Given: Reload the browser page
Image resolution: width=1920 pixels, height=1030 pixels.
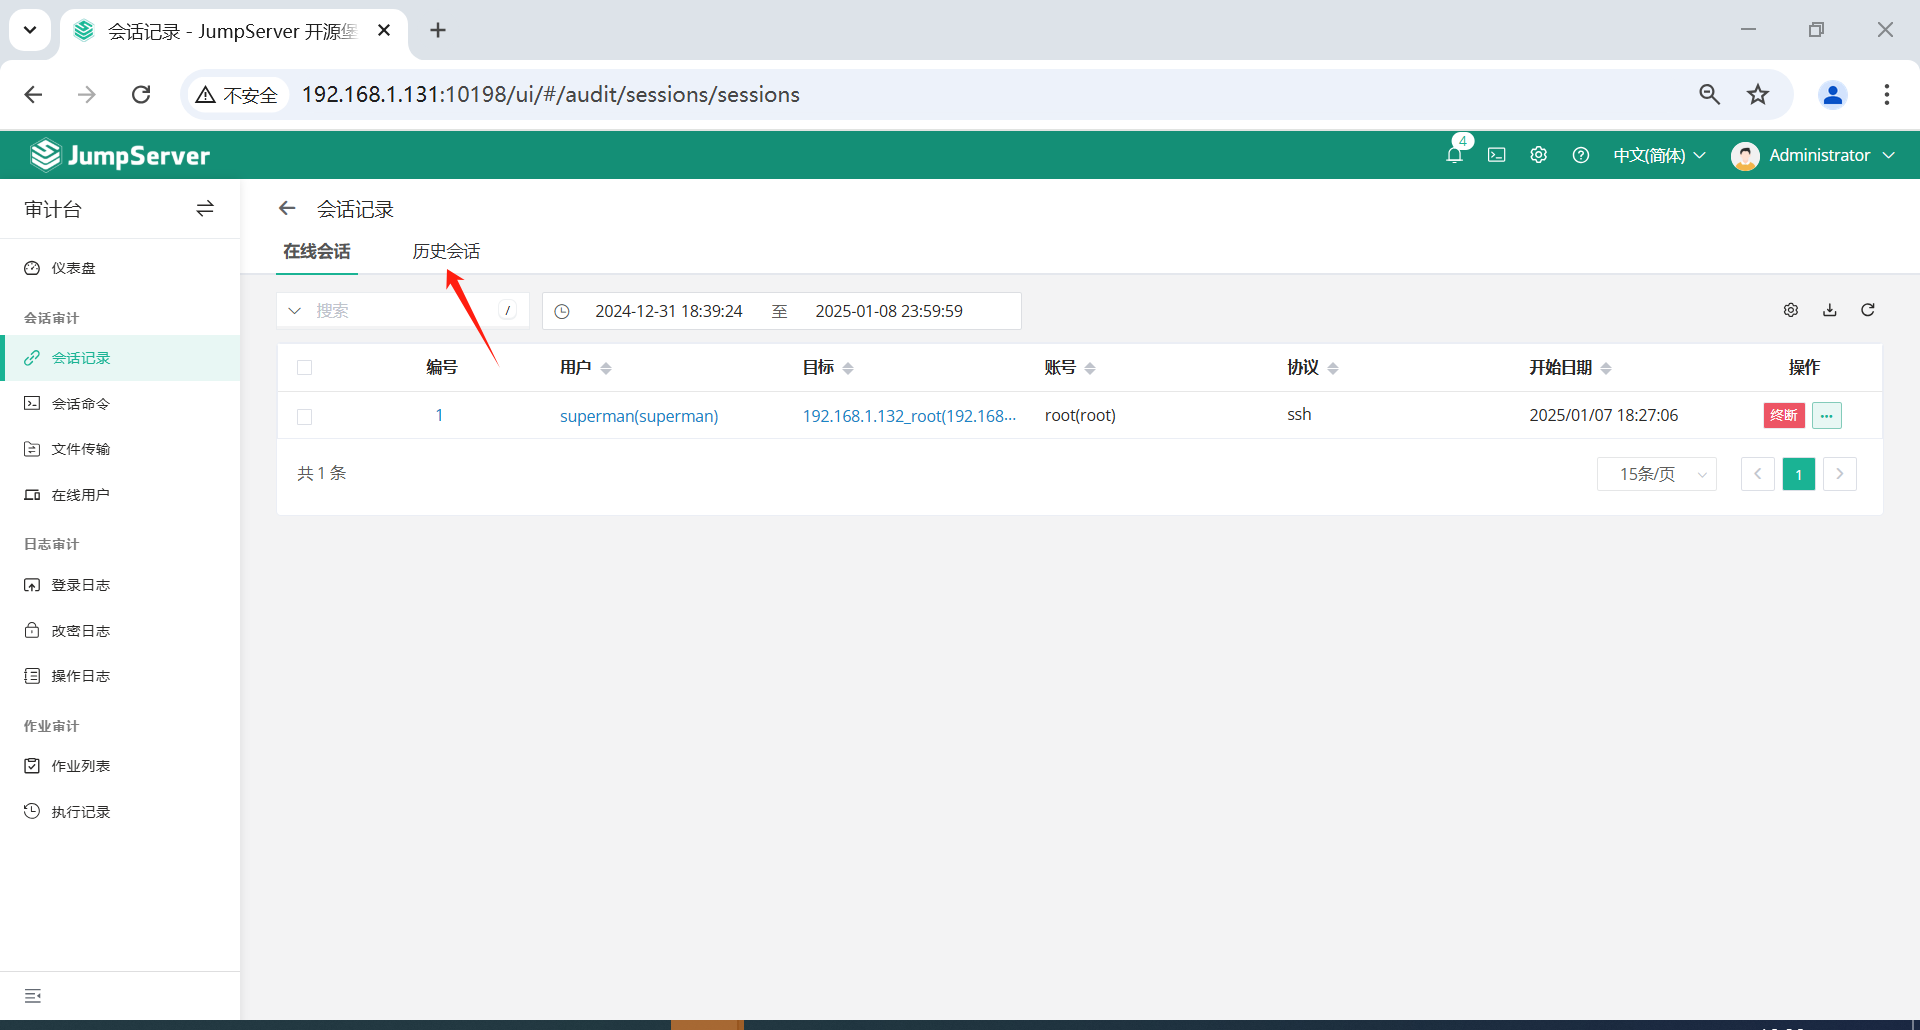Looking at the screenshot, I should (141, 94).
